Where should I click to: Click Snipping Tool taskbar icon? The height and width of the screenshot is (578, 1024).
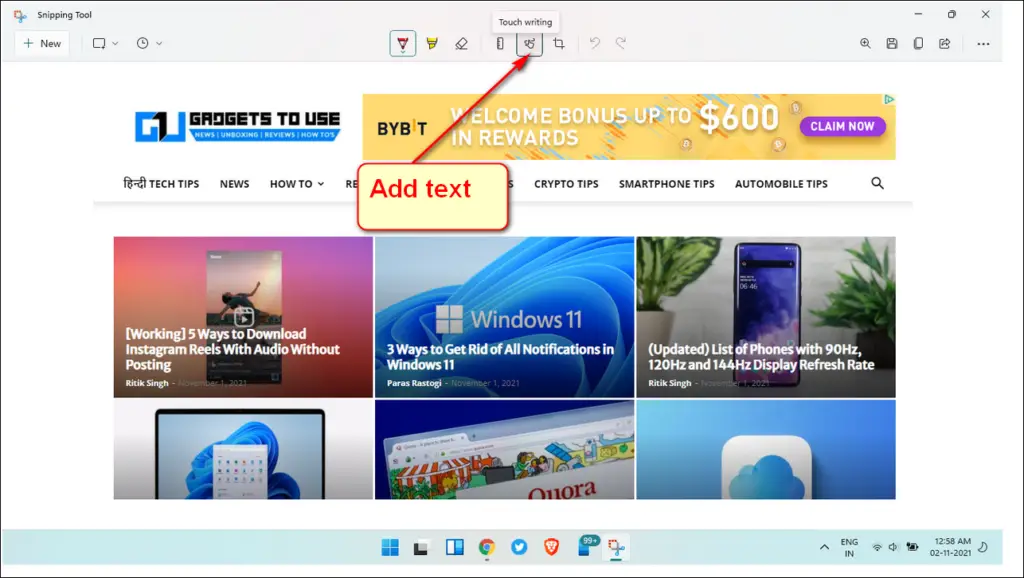[x=616, y=547]
